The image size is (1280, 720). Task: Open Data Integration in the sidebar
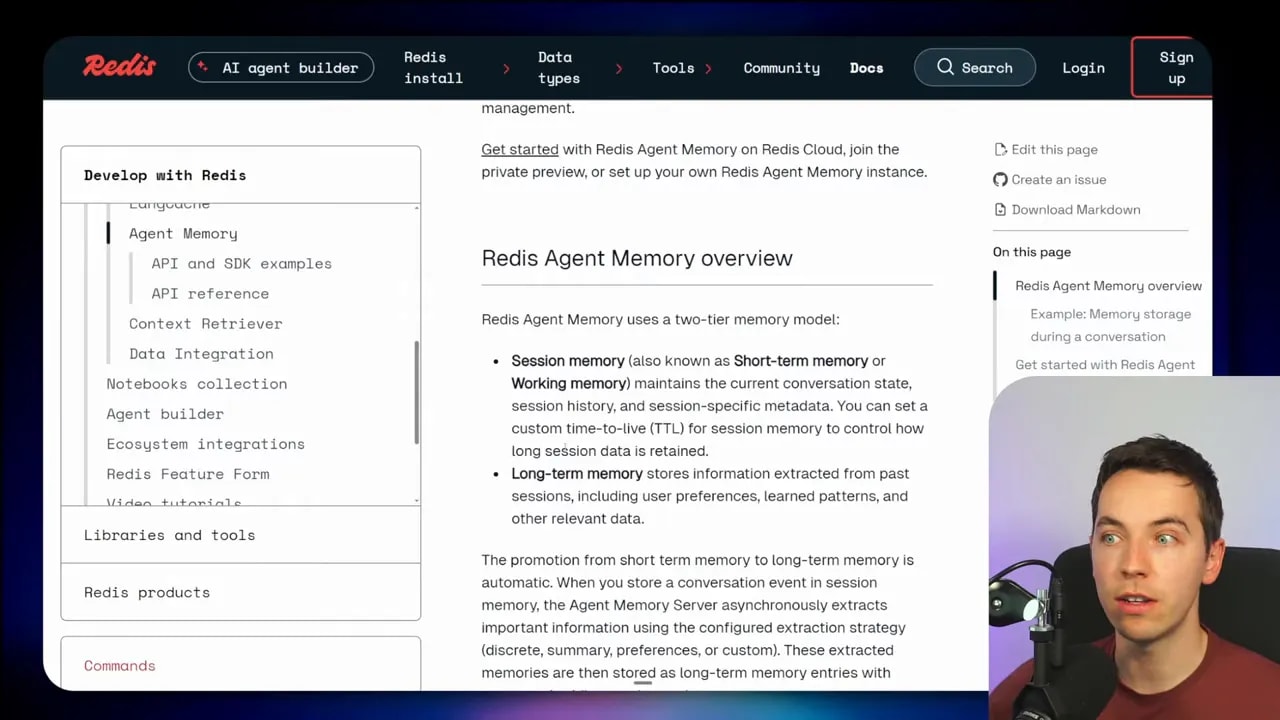click(201, 353)
